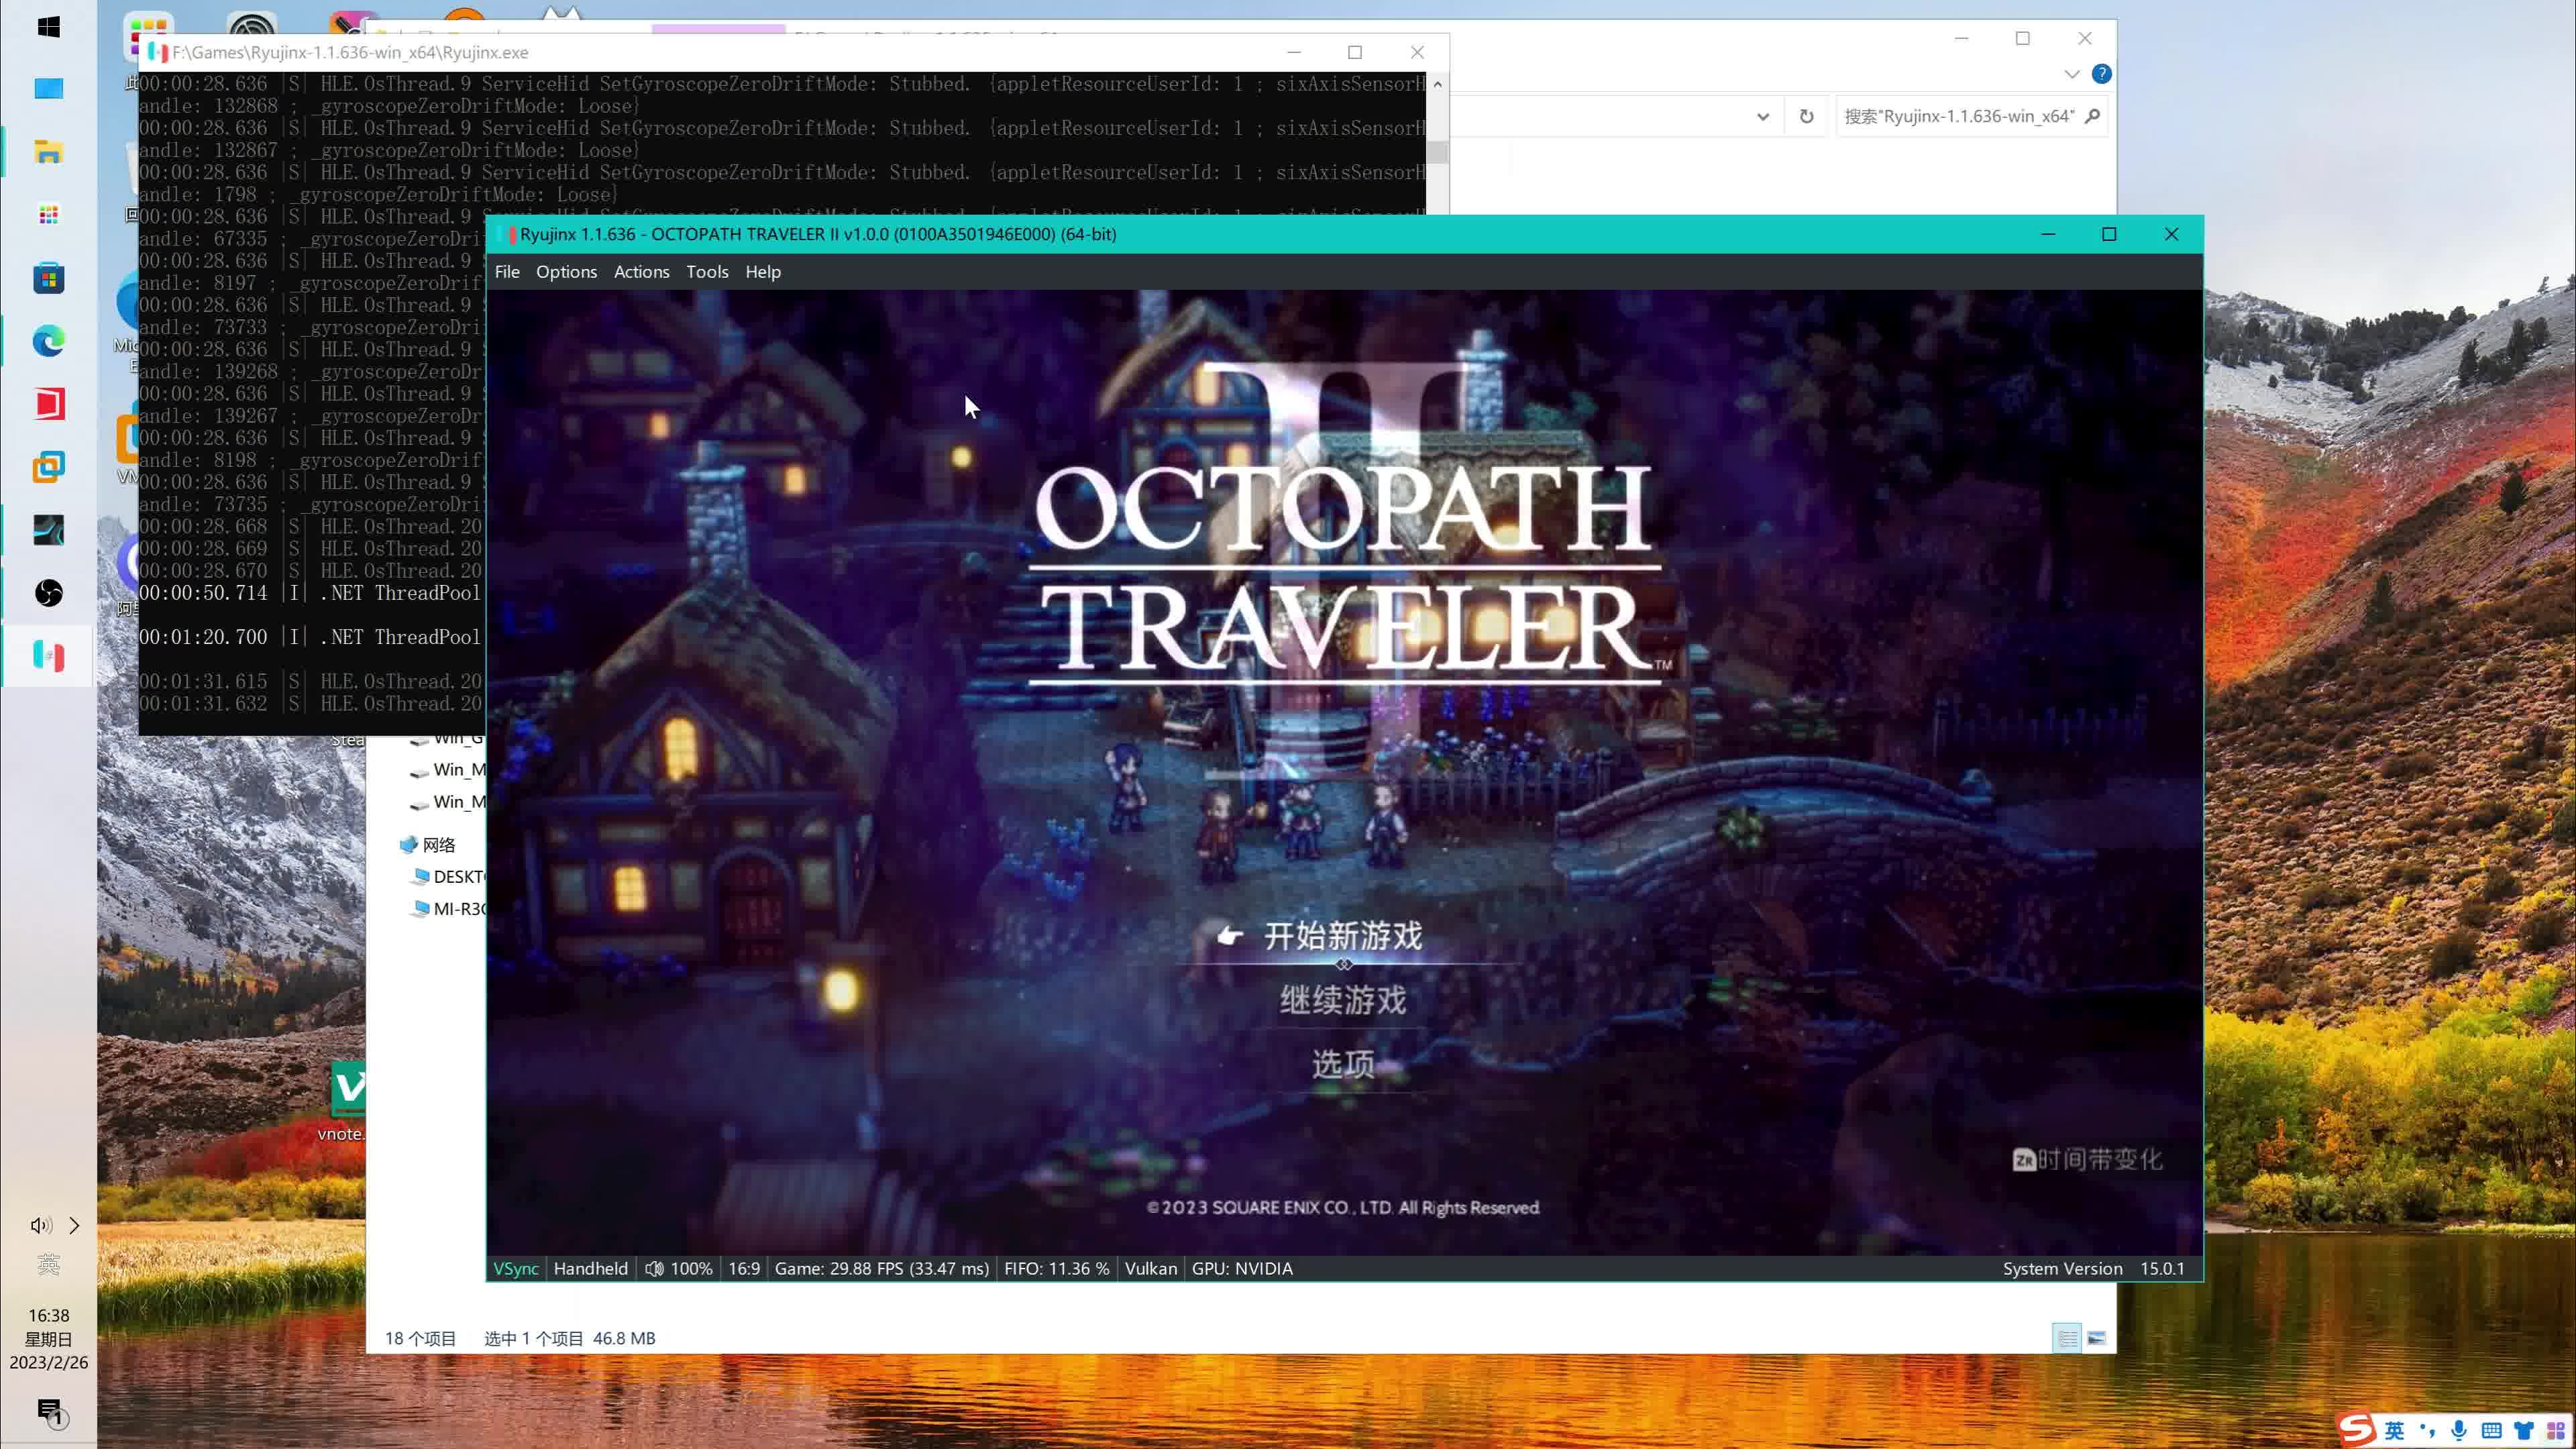Open the Actions menu in Ryujinx
This screenshot has width=2576, height=1449.
click(641, 272)
